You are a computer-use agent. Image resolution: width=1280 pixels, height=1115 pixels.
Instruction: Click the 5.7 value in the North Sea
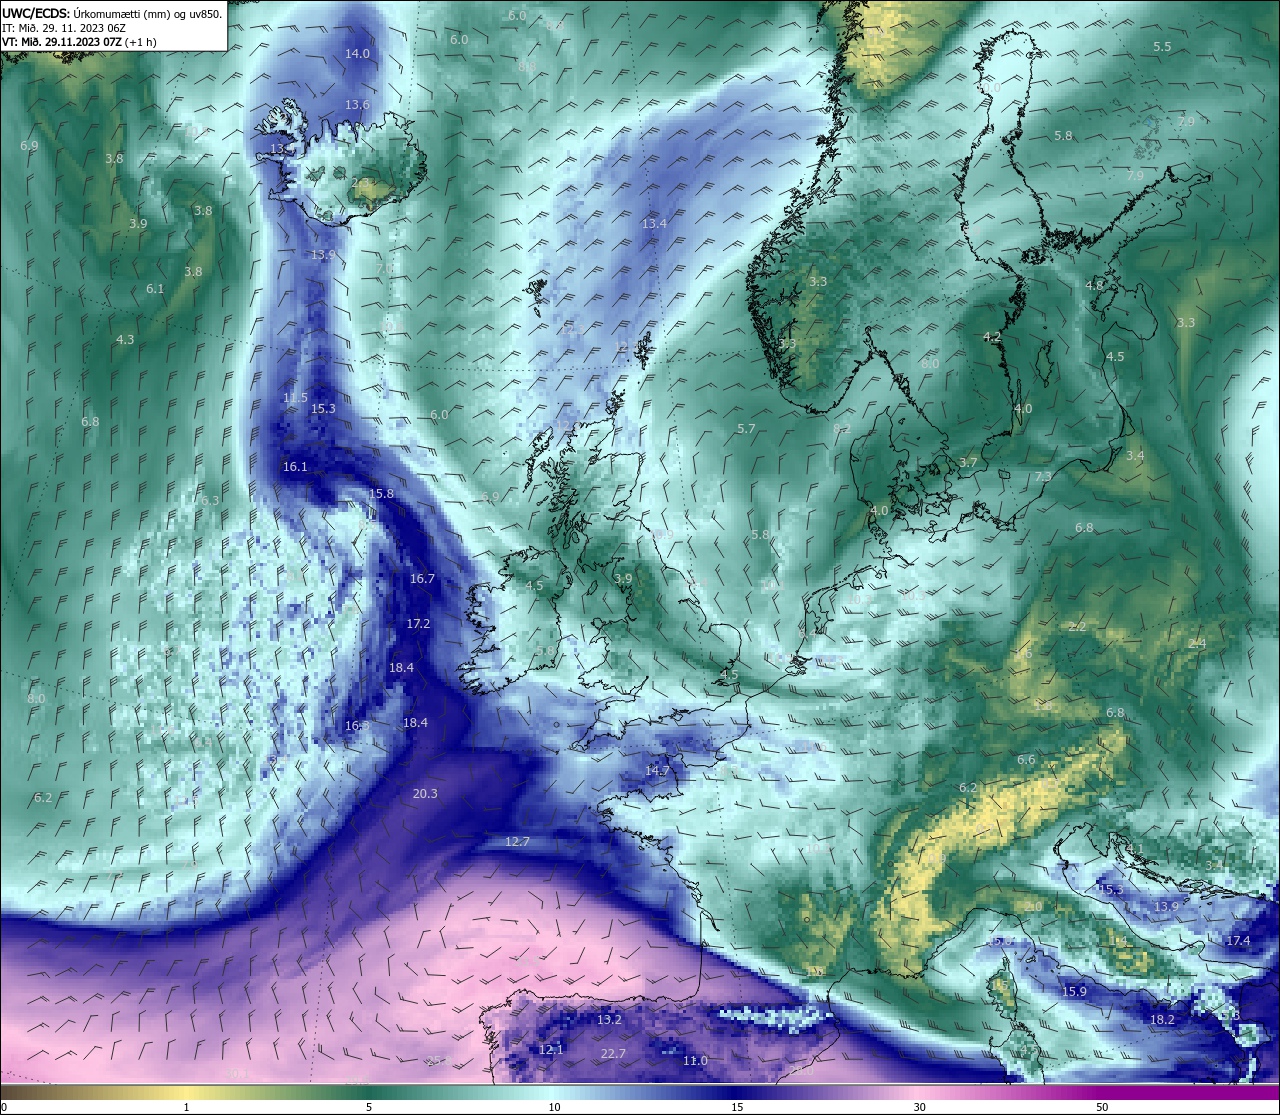pos(746,429)
